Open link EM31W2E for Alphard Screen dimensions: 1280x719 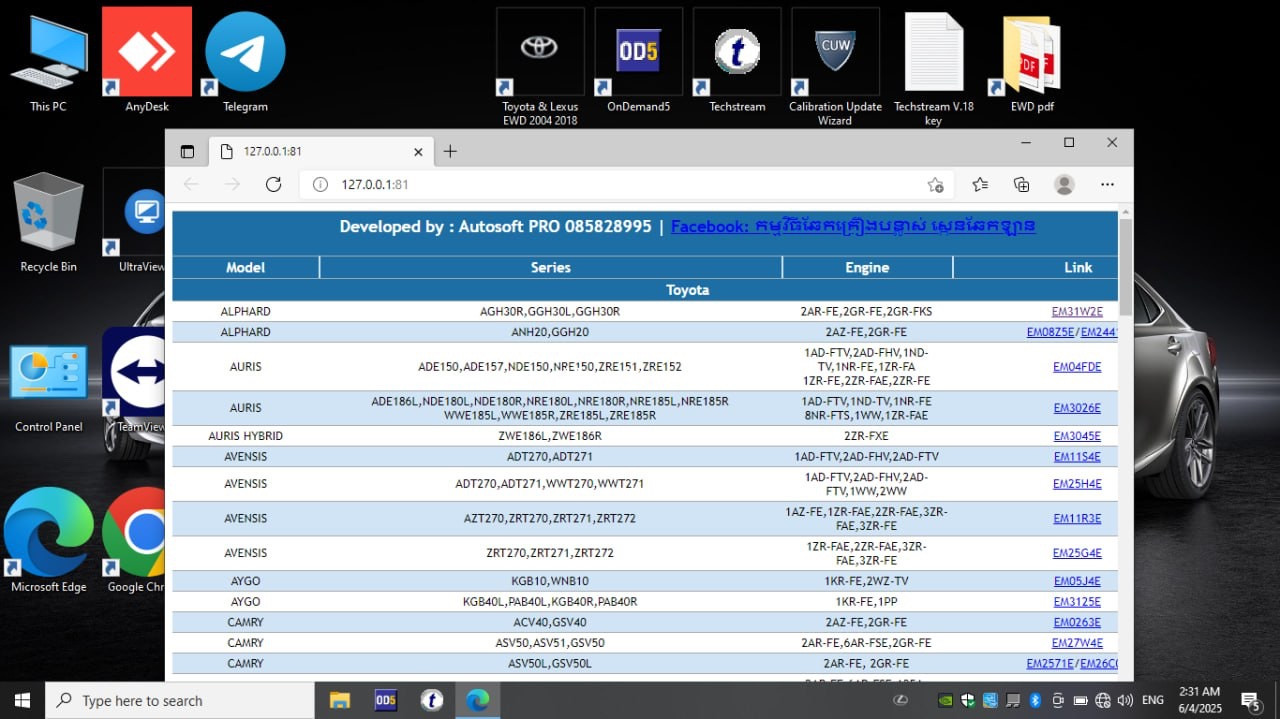click(x=1077, y=311)
